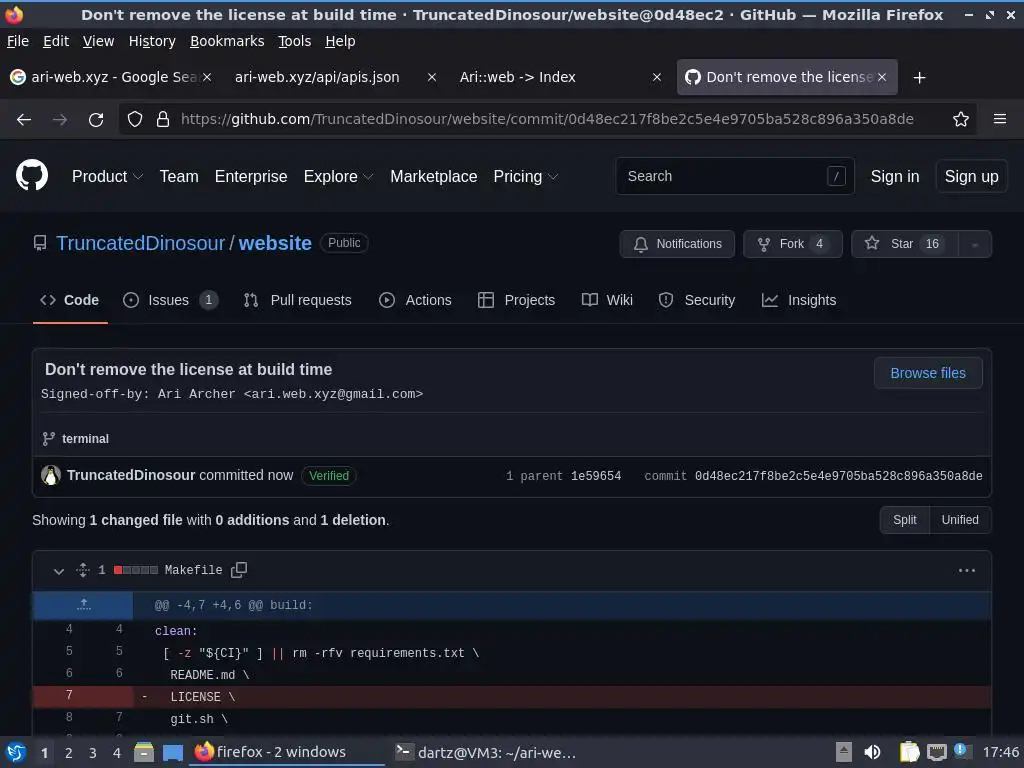Image resolution: width=1024 pixels, height=768 pixels.
Task: Open the Projects tab
Action: (x=516, y=300)
